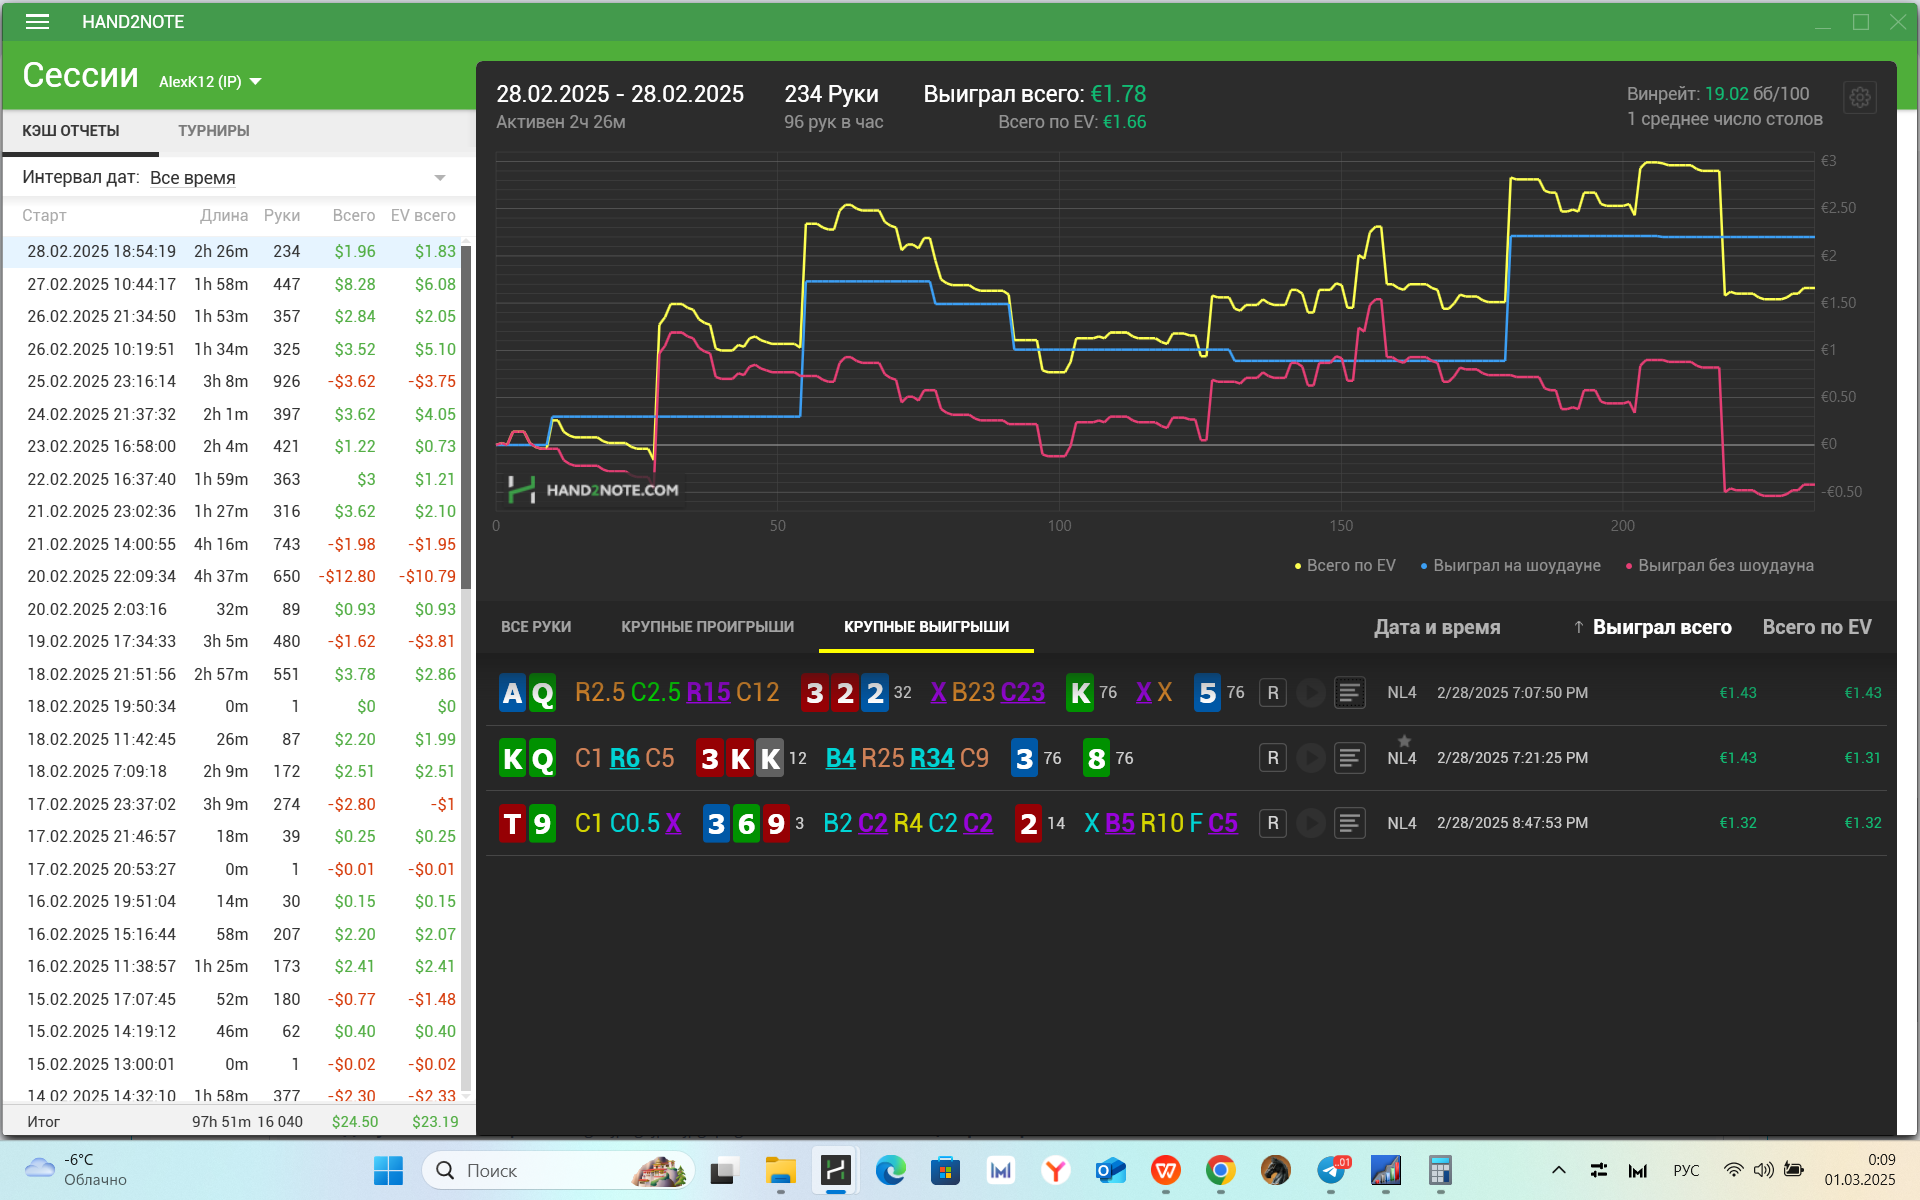Click the R replay button for AQ hand
1920x1200 pixels.
(x=1272, y=693)
